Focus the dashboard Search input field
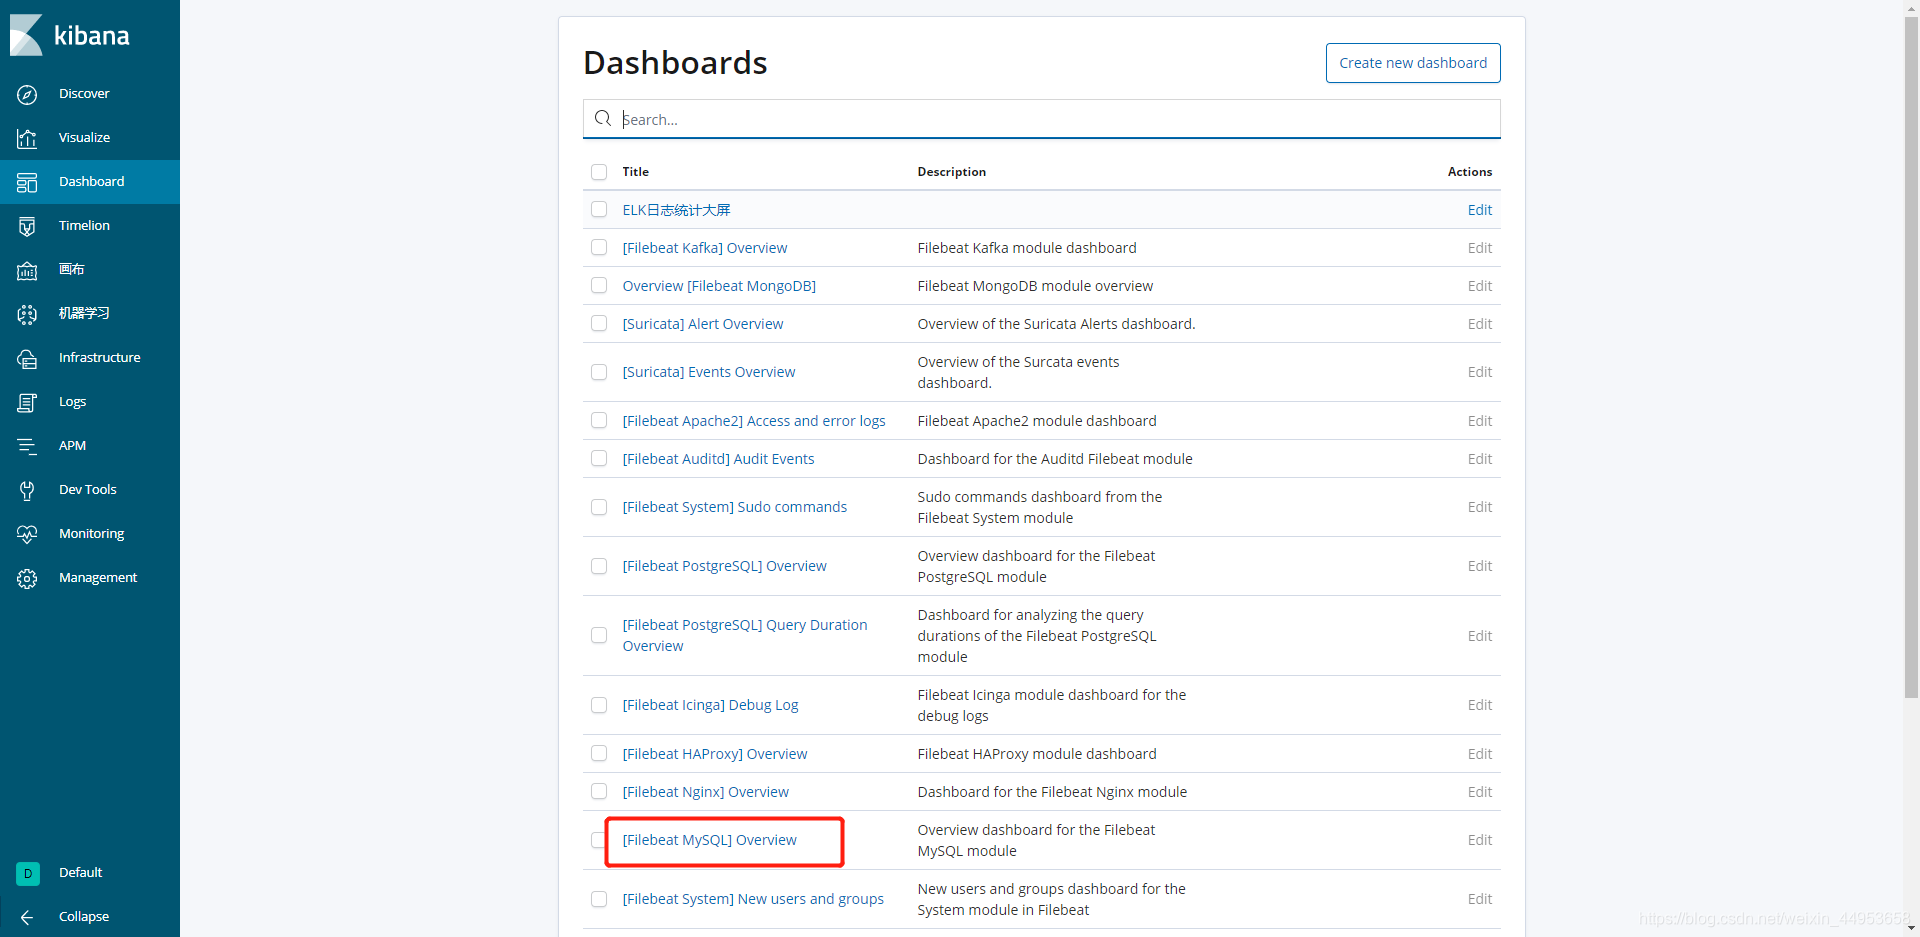 click(1042, 119)
